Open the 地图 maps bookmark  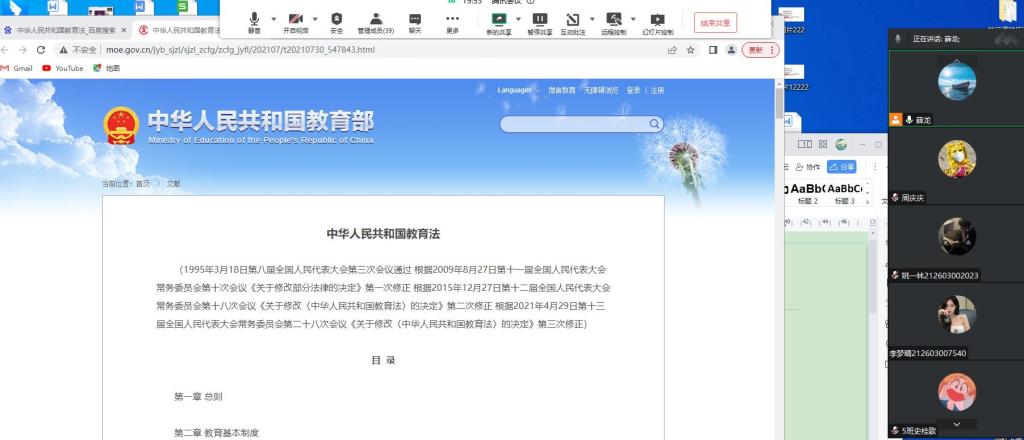107,68
